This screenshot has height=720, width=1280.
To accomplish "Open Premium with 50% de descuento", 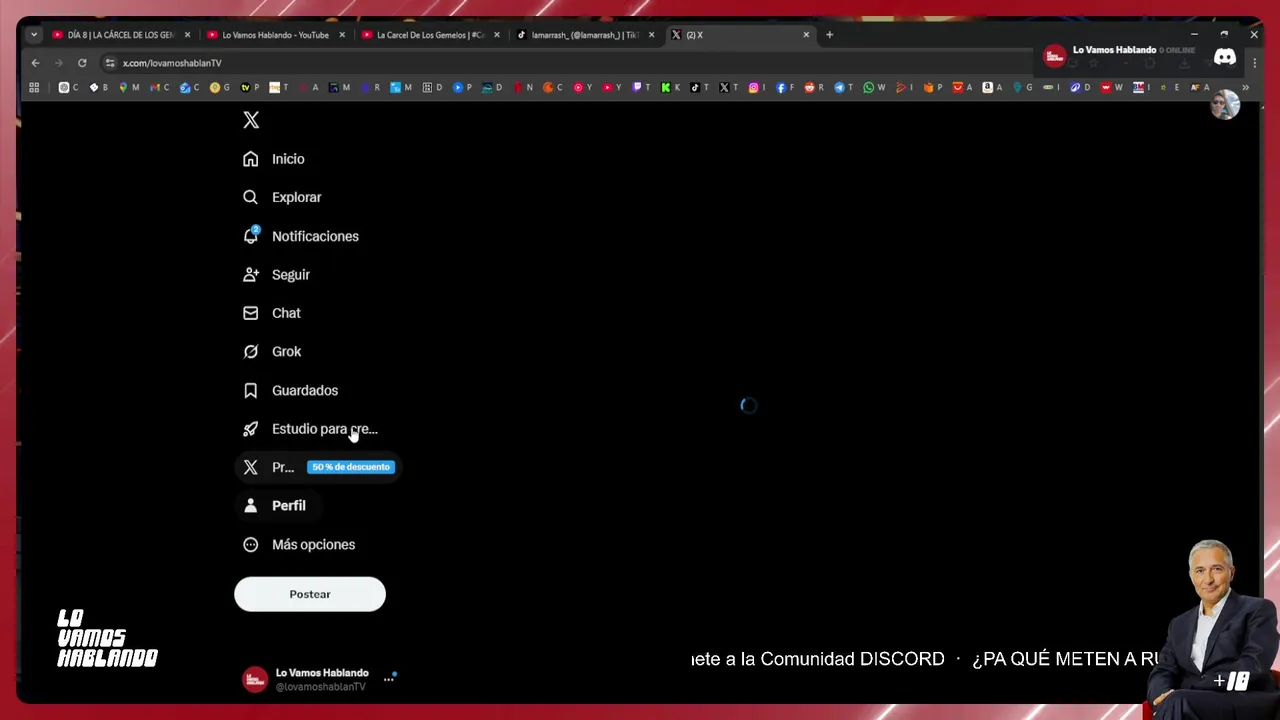I will [x=318, y=467].
